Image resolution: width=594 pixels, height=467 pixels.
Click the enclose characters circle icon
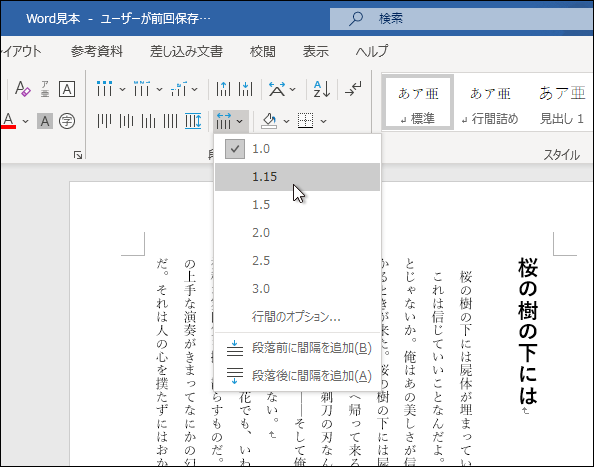pyautogui.click(x=67, y=121)
